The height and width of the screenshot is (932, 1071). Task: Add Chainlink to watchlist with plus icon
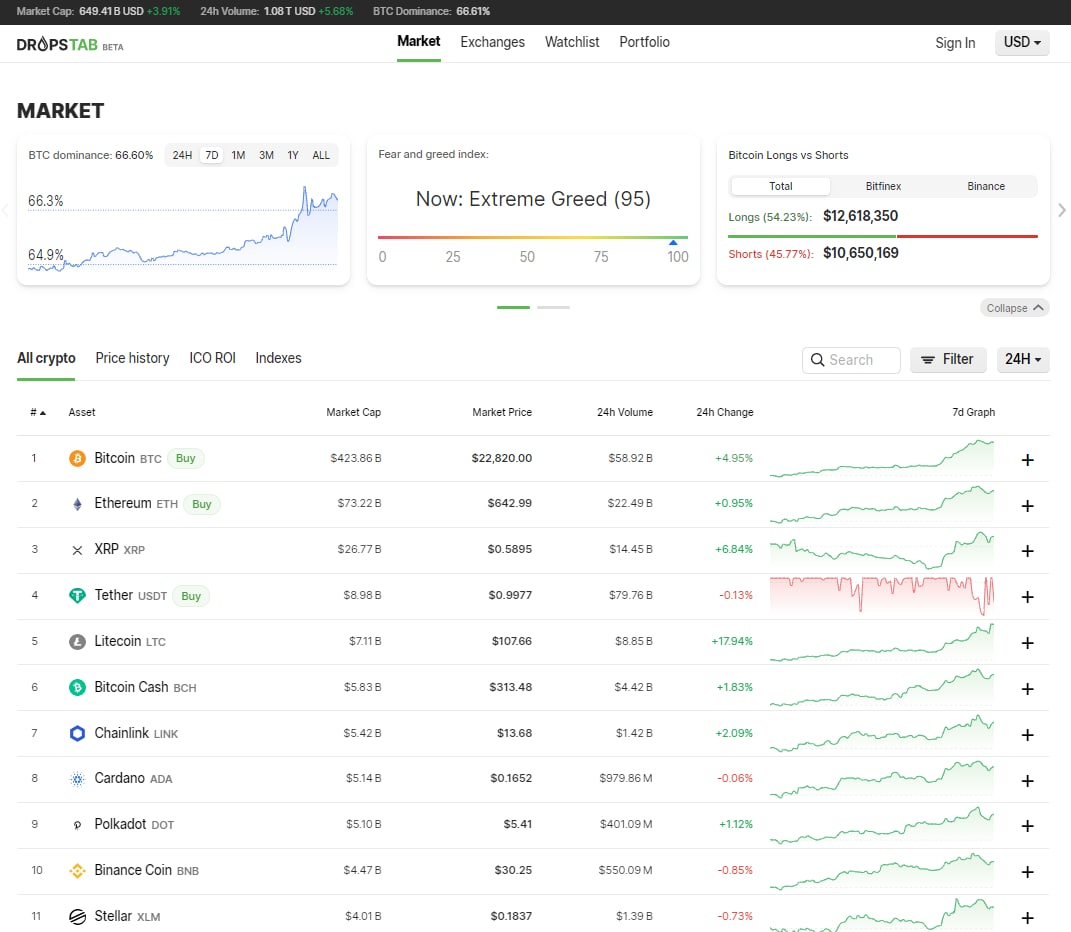click(x=1027, y=735)
